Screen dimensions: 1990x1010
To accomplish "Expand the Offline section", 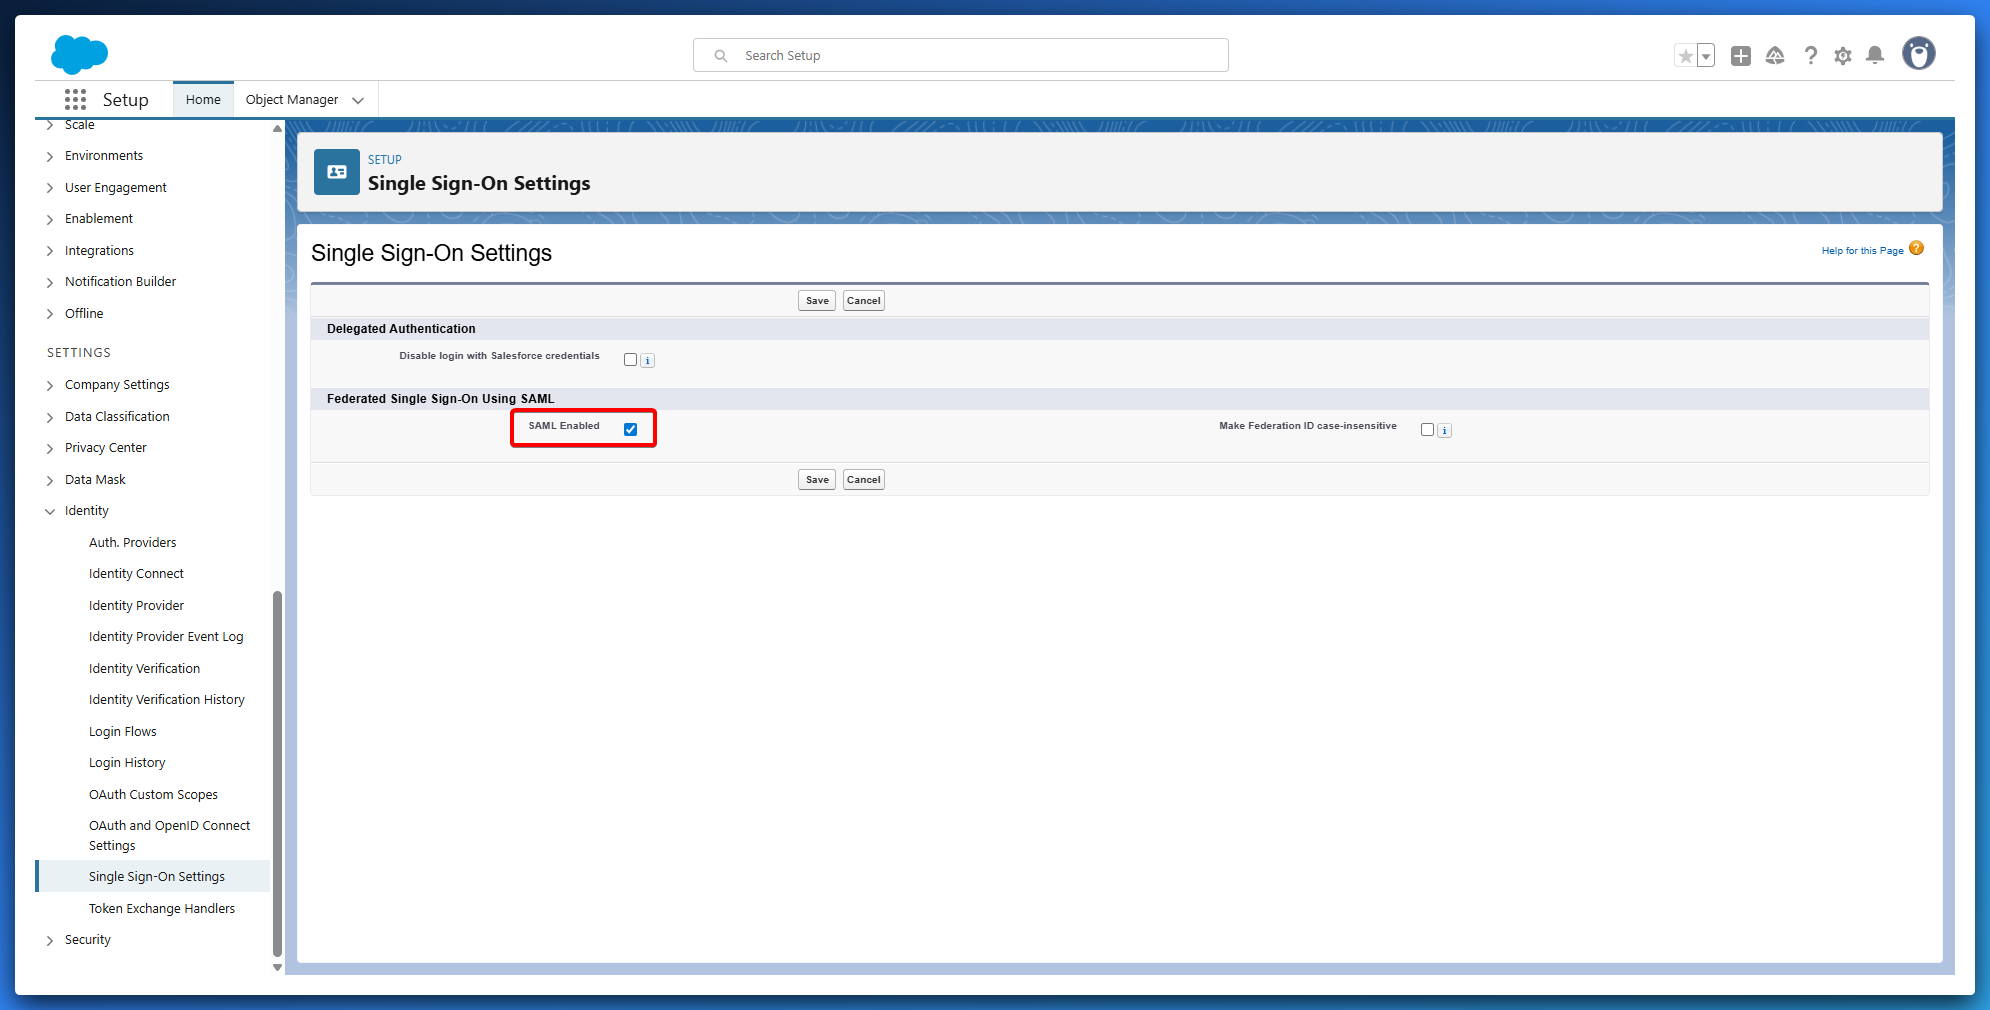I will (x=50, y=314).
